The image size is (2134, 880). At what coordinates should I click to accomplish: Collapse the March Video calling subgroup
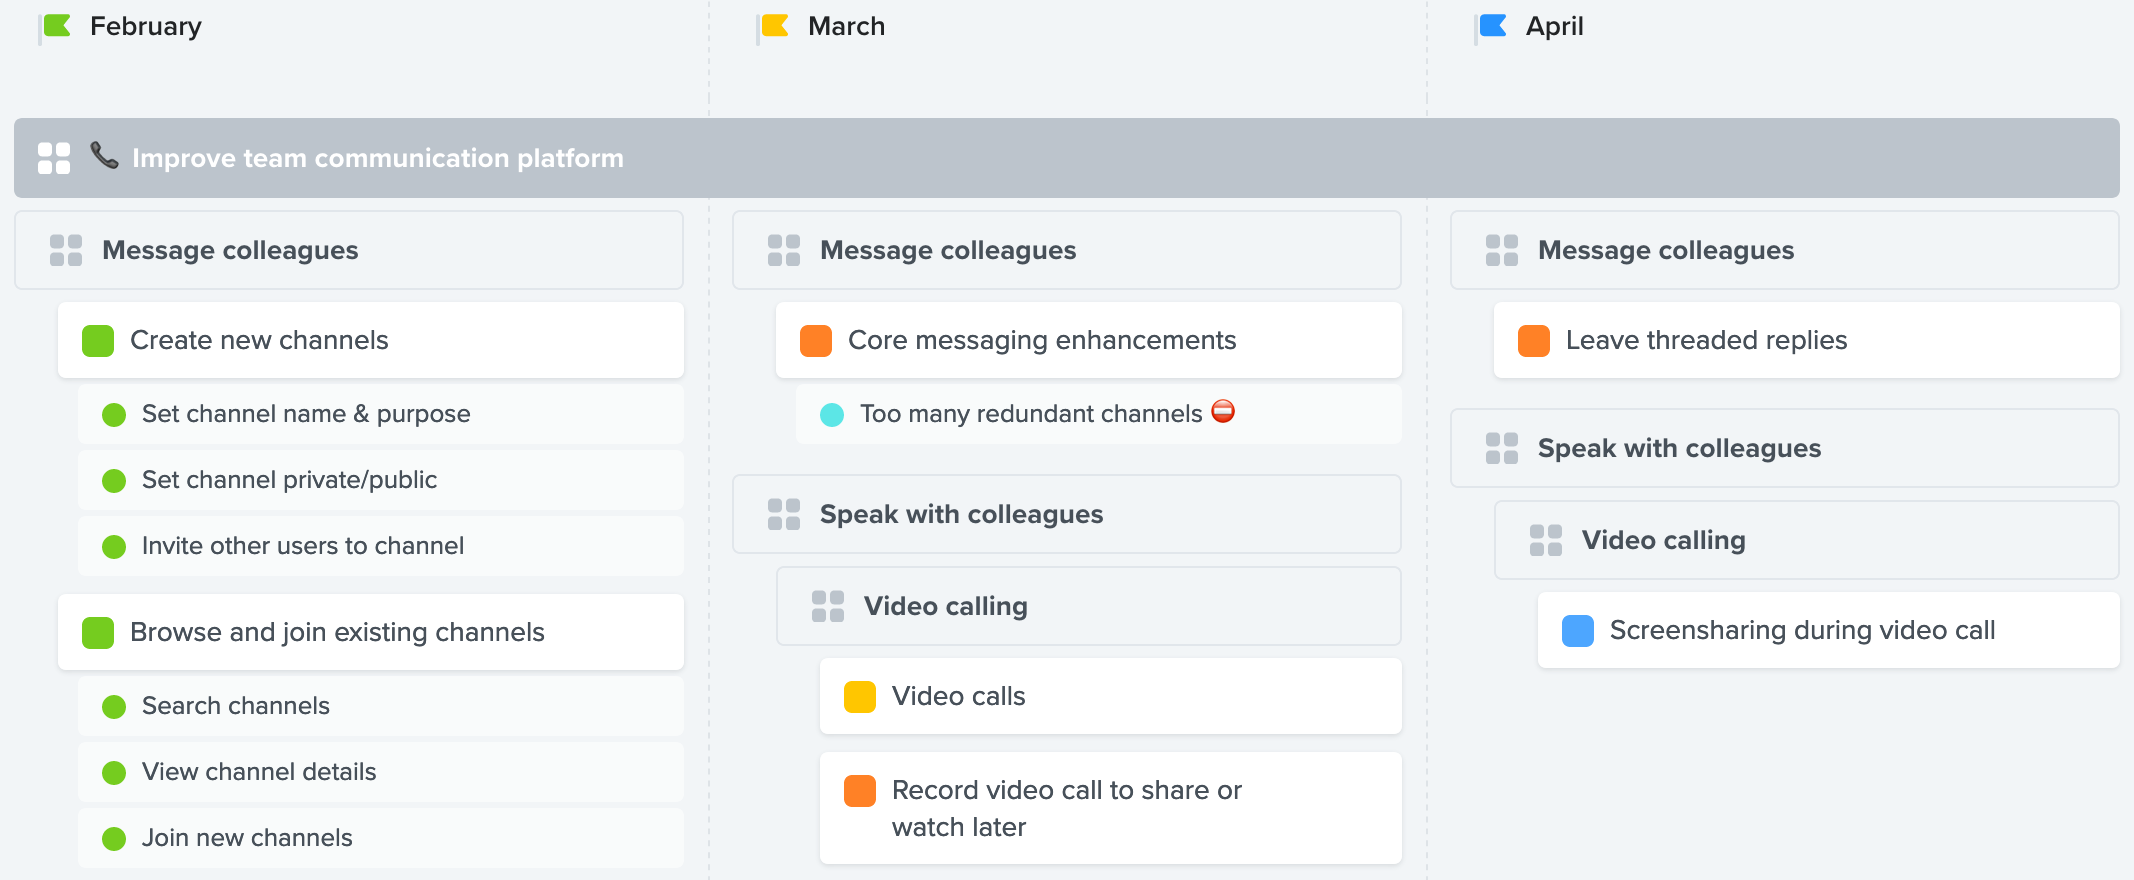tap(1089, 606)
